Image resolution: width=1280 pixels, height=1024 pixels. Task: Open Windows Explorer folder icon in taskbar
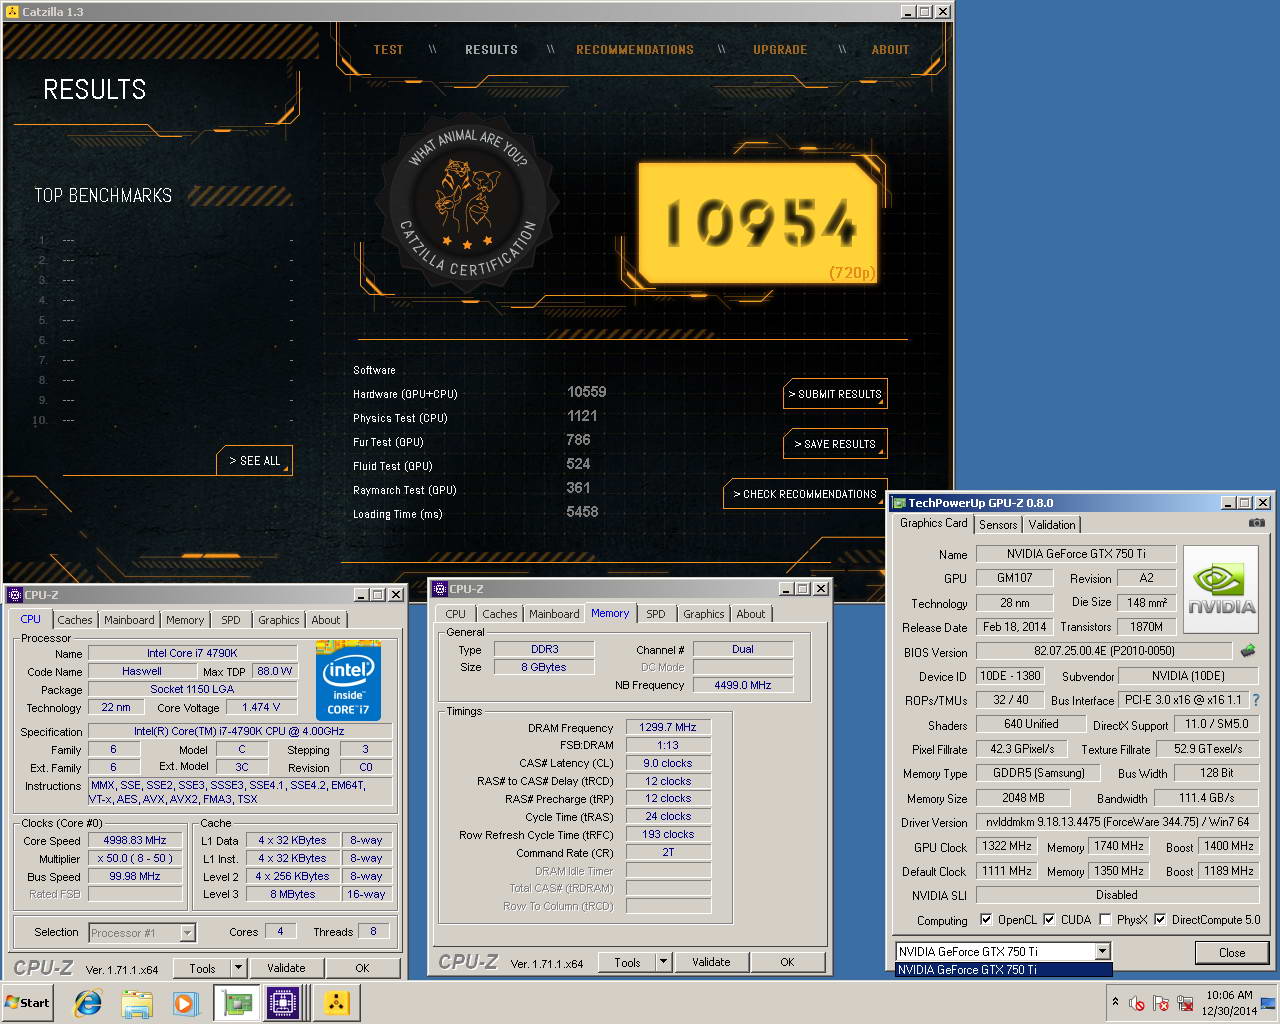[x=137, y=1003]
